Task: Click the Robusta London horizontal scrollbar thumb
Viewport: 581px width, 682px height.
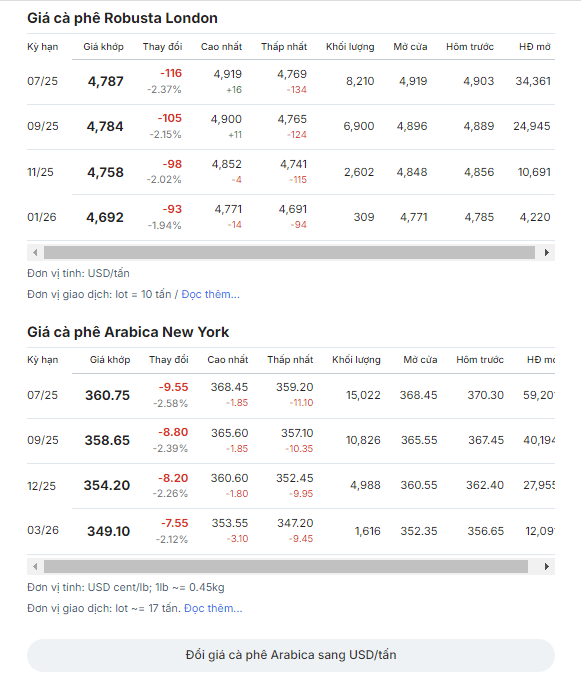Action: [x=289, y=253]
